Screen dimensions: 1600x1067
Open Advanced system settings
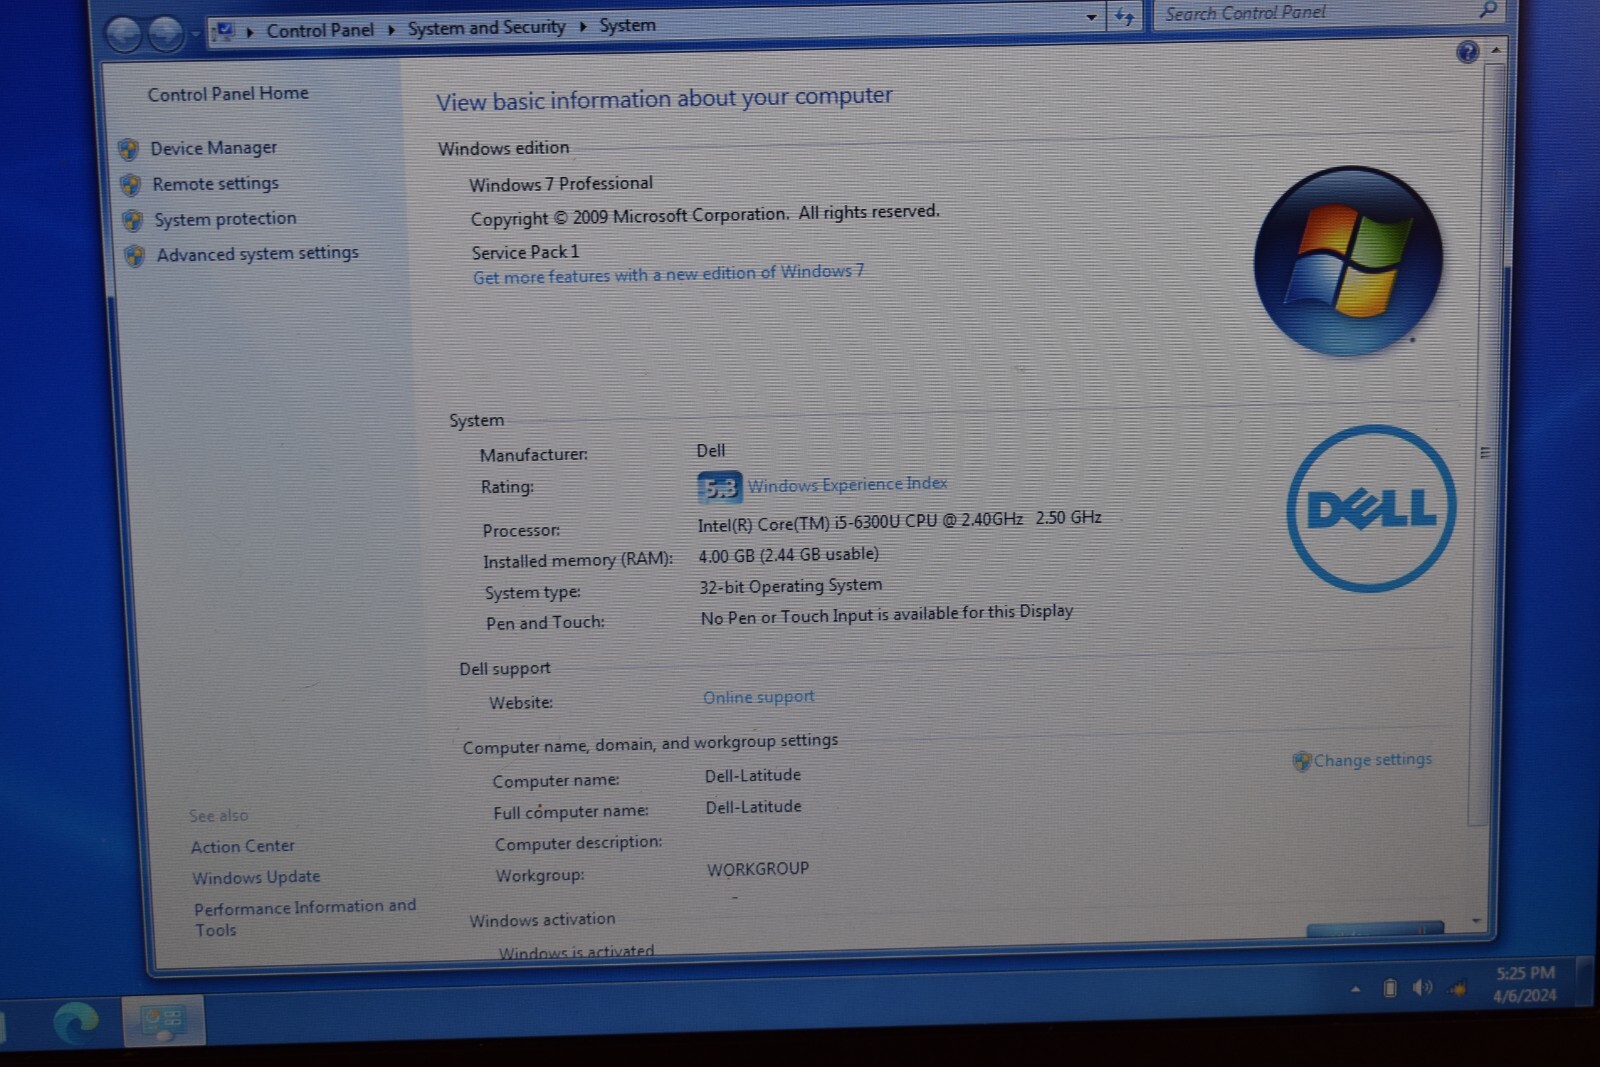tap(257, 254)
